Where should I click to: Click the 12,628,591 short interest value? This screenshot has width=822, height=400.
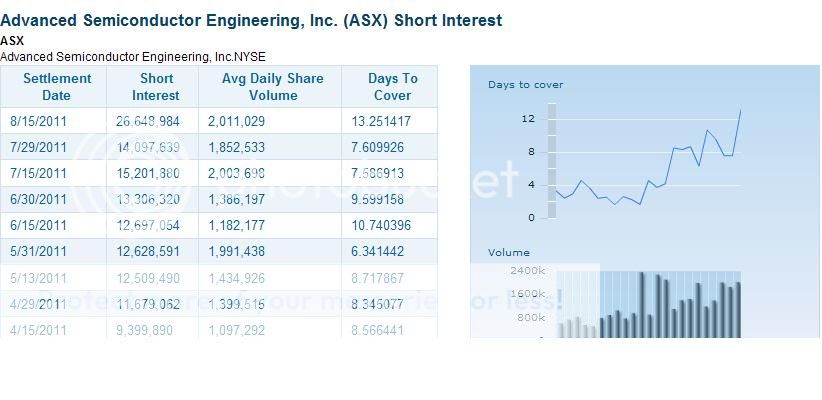[148, 251]
